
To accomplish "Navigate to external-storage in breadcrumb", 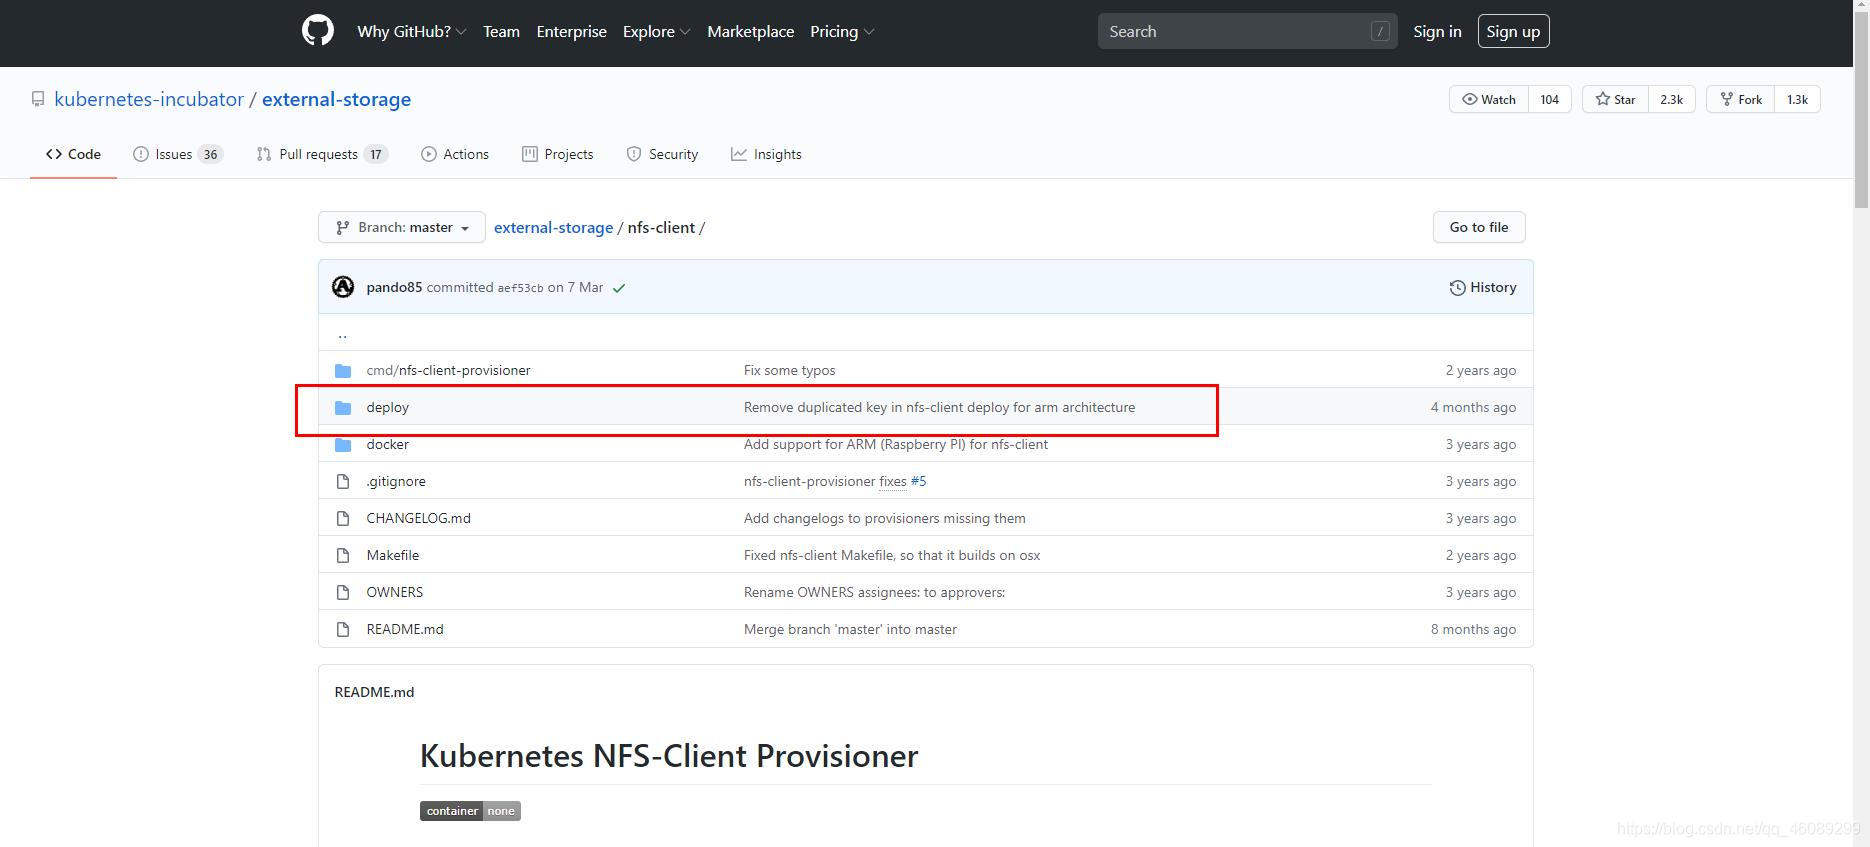I will (x=553, y=227).
